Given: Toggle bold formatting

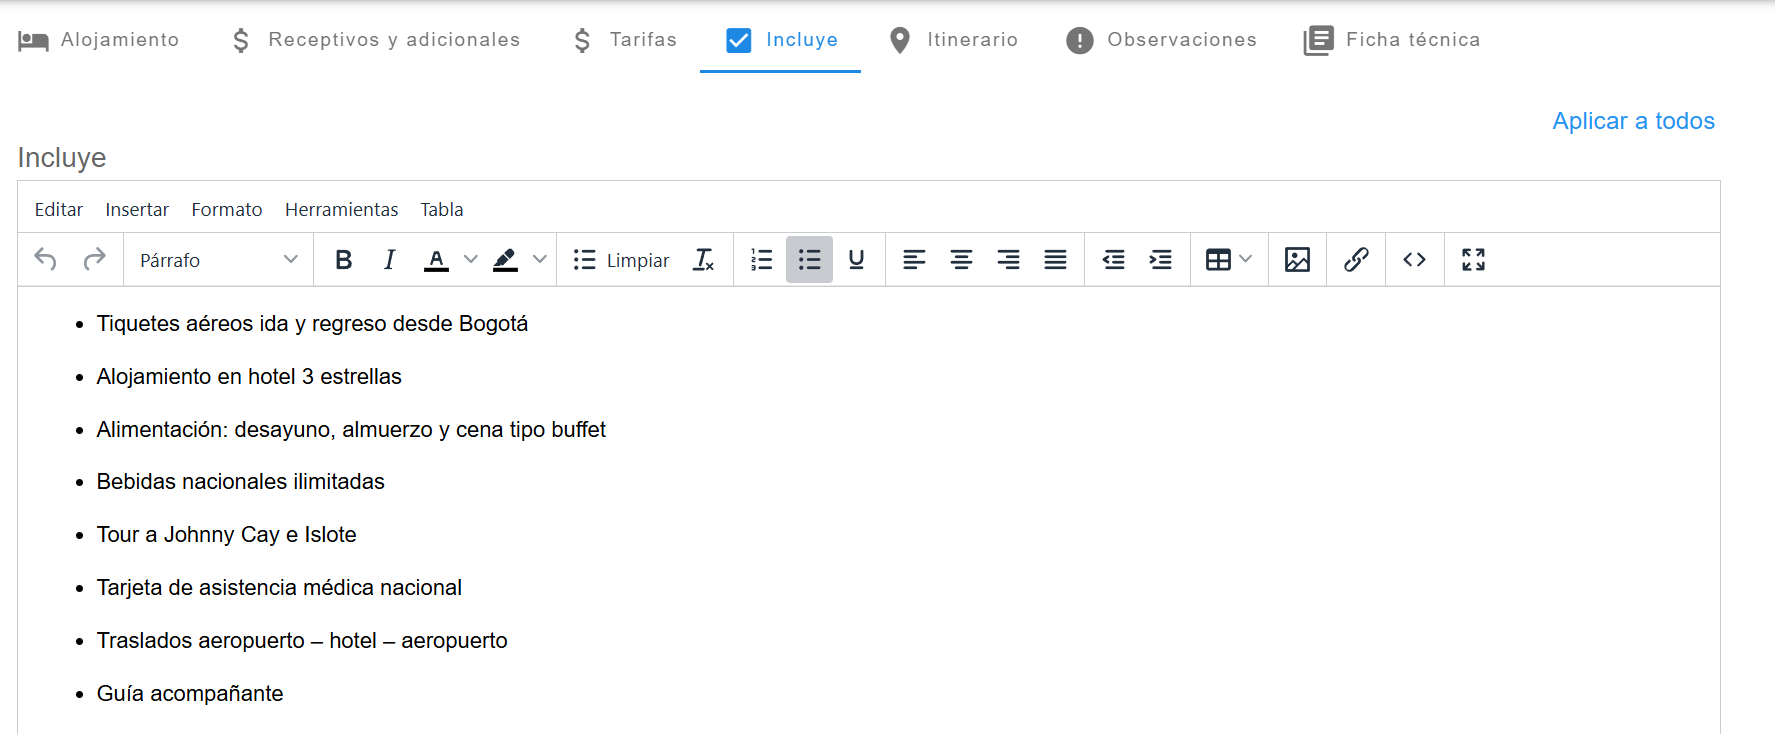Looking at the screenshot, I should [343, 260].
